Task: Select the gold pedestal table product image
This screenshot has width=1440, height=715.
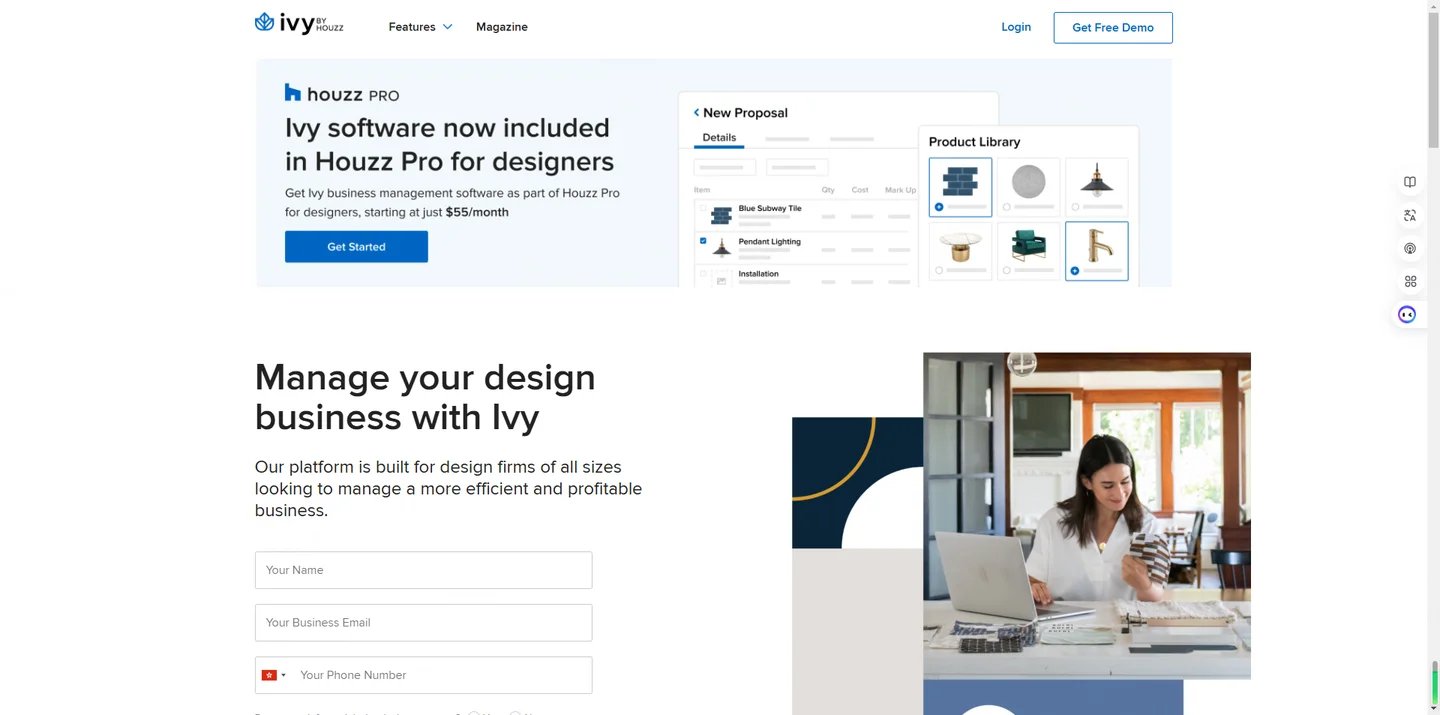Action: coord(960,245)
